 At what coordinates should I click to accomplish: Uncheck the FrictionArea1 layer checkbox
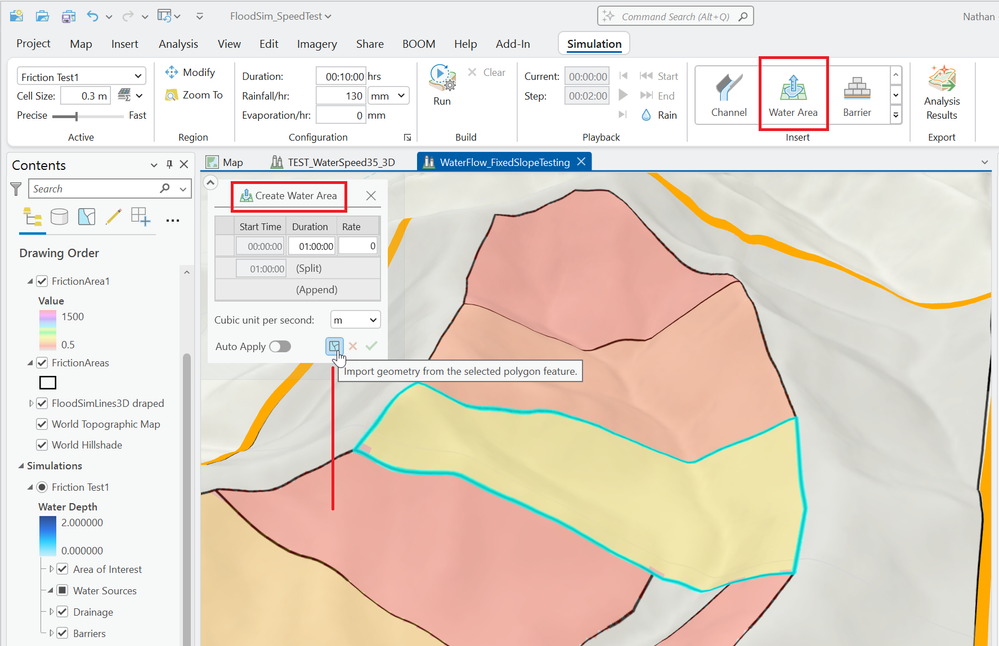(x=42, y=281)
